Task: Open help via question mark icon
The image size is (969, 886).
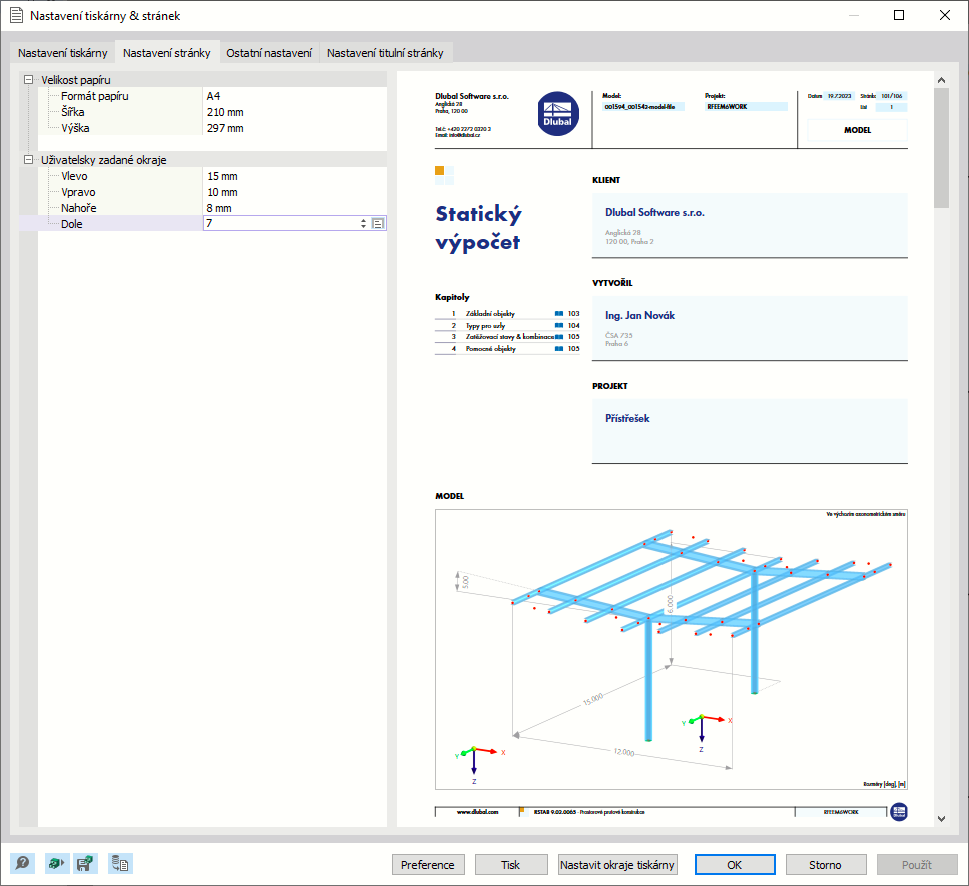Action: pyautogui.click(x=22, y=863)
